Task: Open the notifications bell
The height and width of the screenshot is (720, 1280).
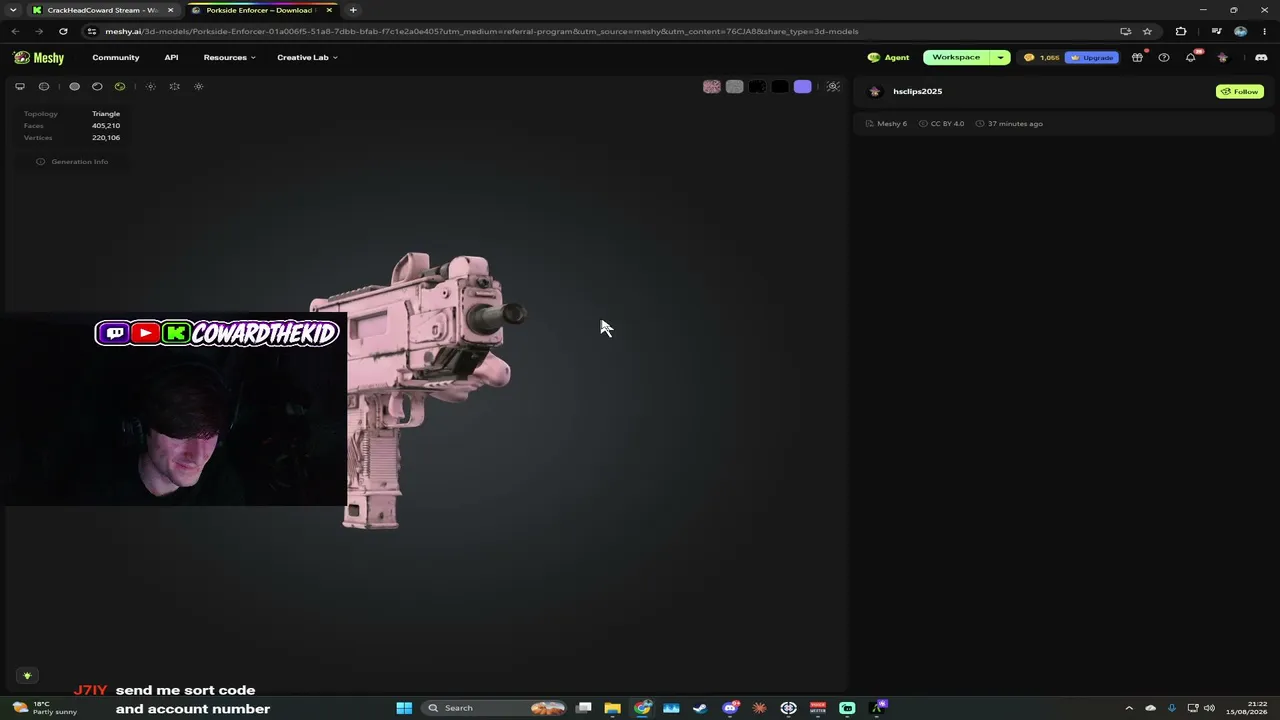Action: coord(1190,58)
